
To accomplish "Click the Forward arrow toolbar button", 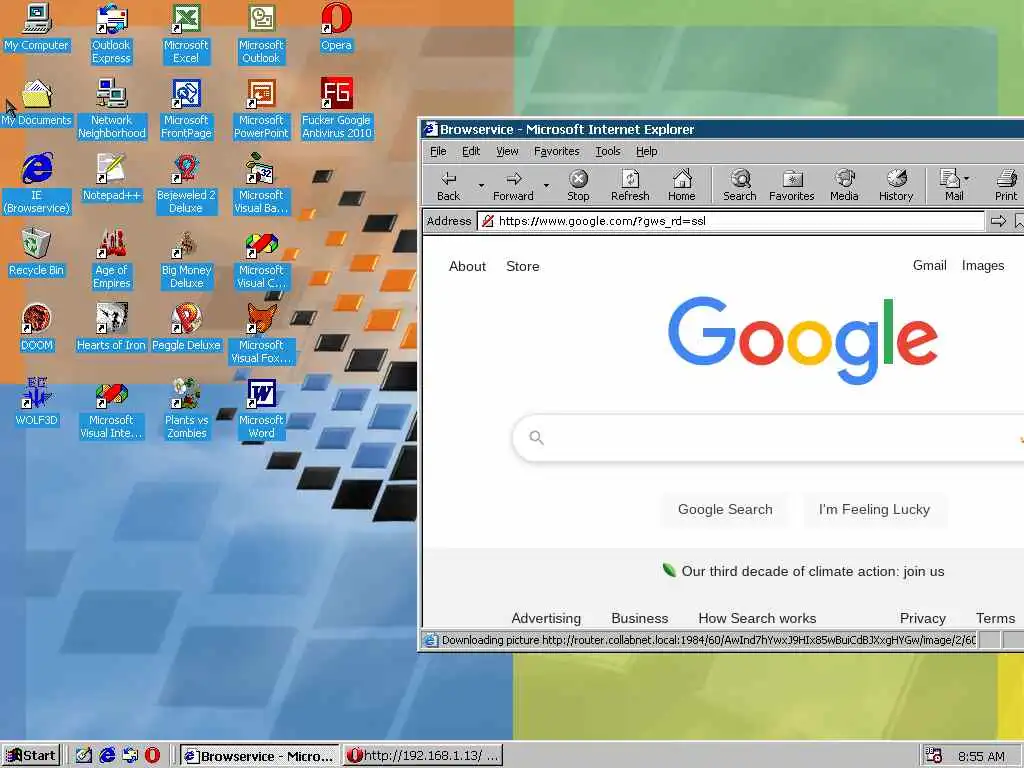I will pos(513,185).
